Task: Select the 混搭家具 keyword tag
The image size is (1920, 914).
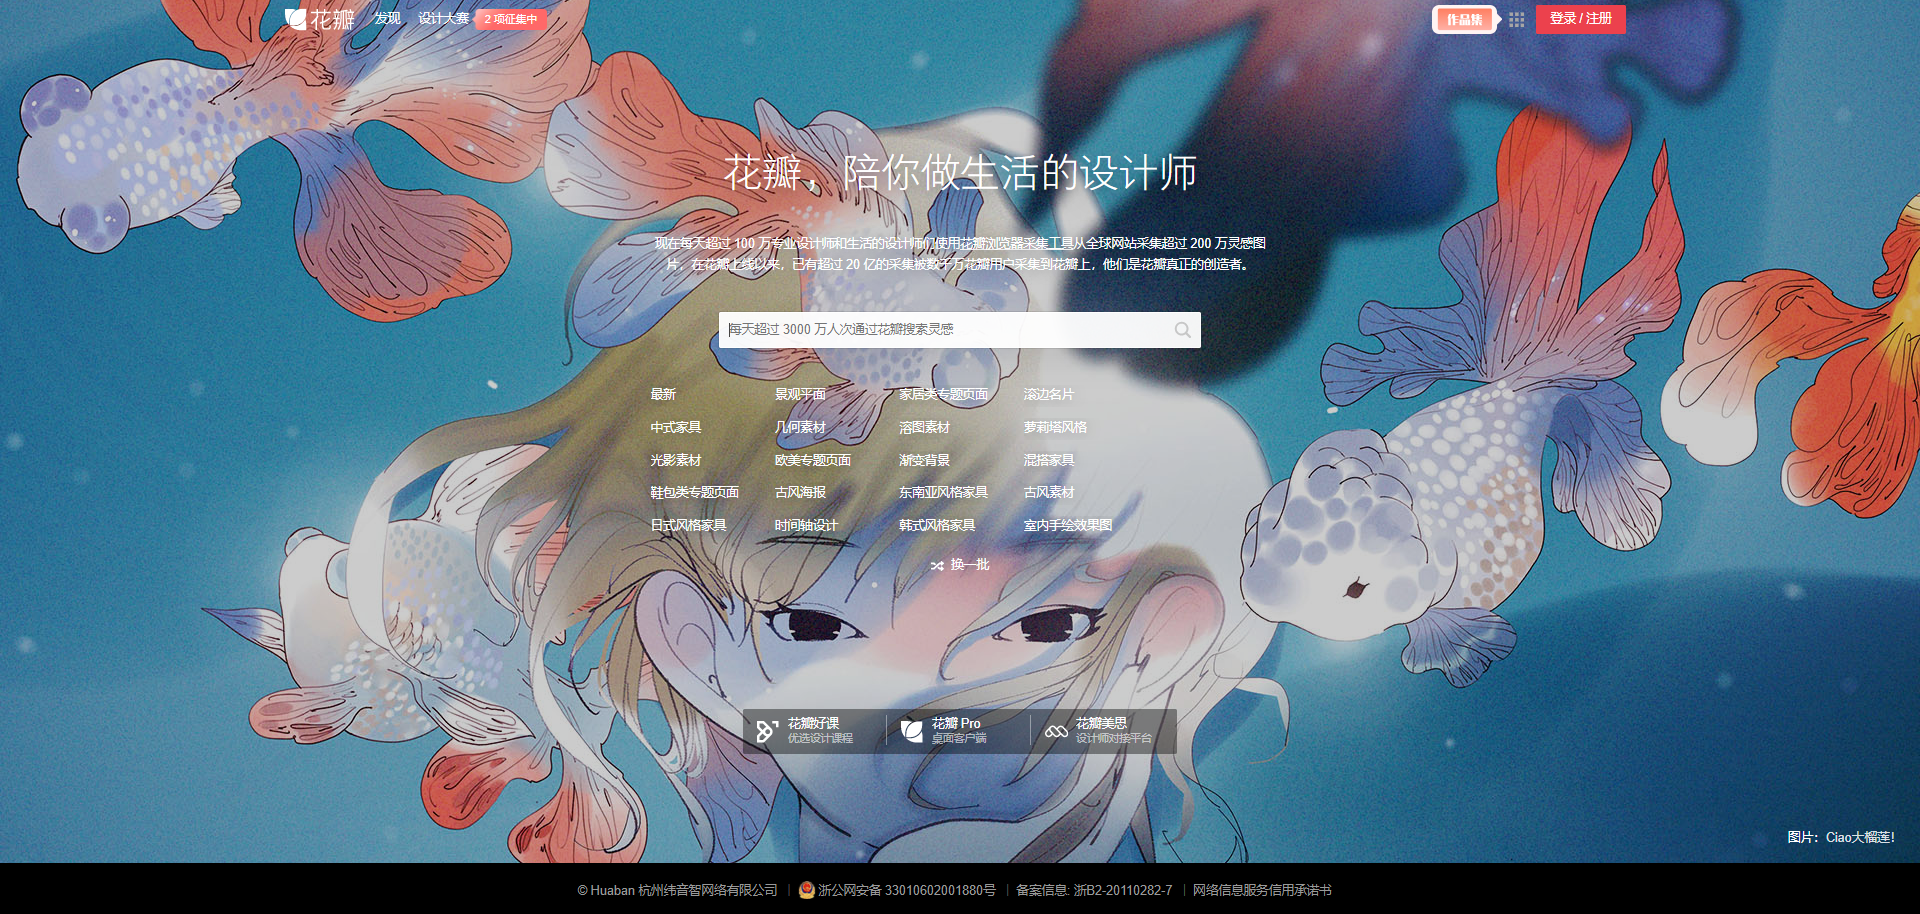Action: pos(1048,461)
